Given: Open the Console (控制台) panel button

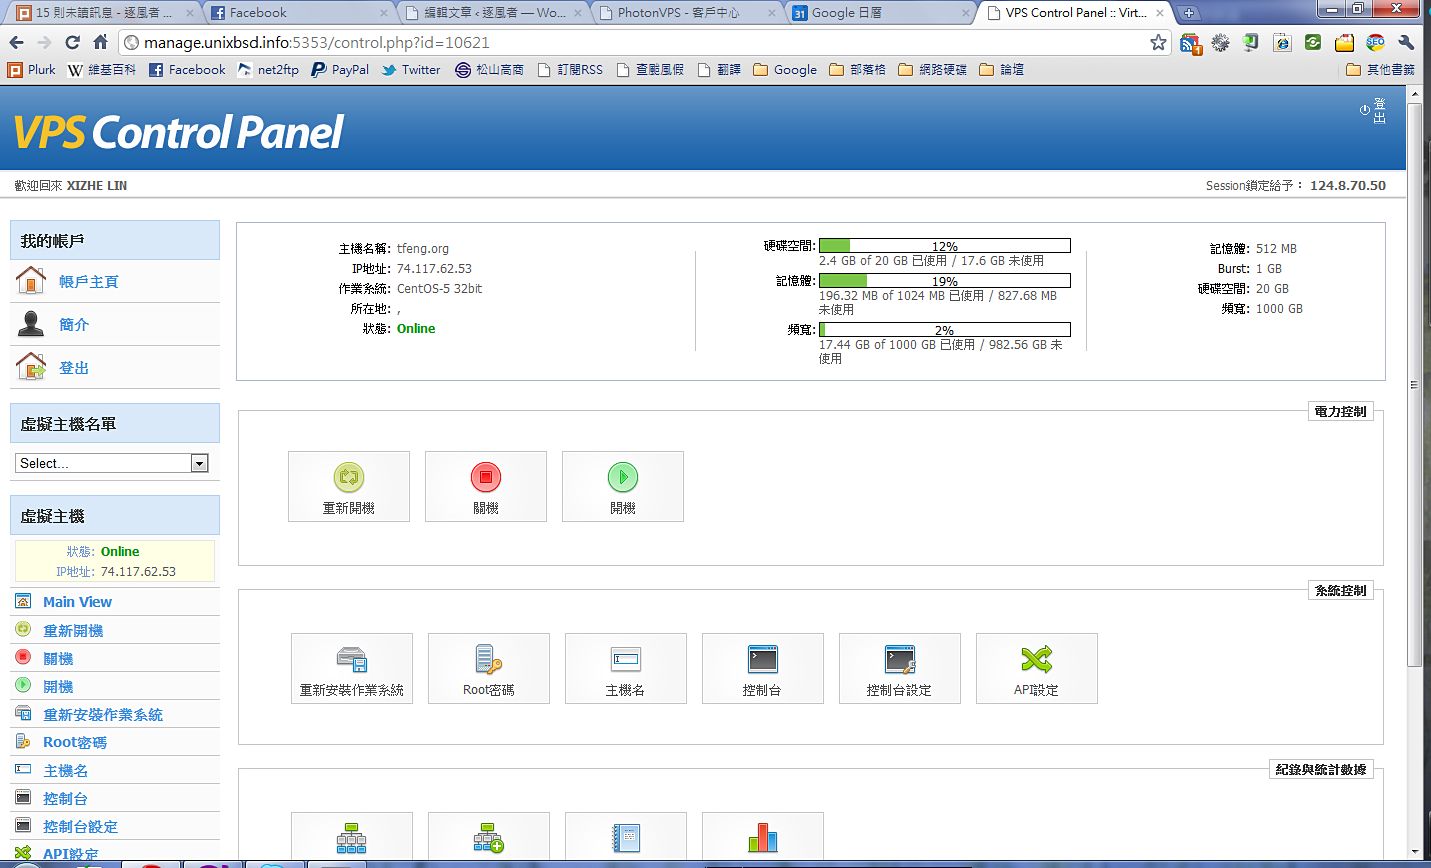Looking at the screenshot, I should pyautogui.click(x=763, y=669).
